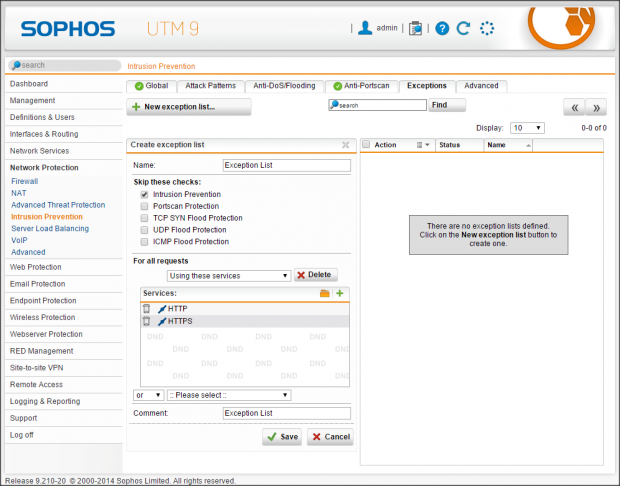Click New exception list button
The height and width of the screenshot is (486, 620).
189,107
